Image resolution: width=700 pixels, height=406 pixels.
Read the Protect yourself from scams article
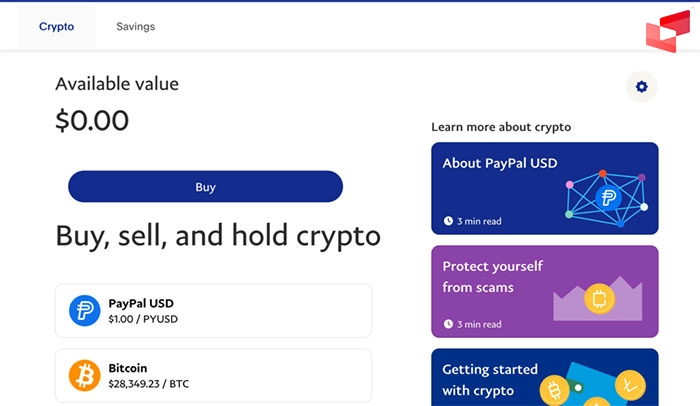click(x=493, y=277)
